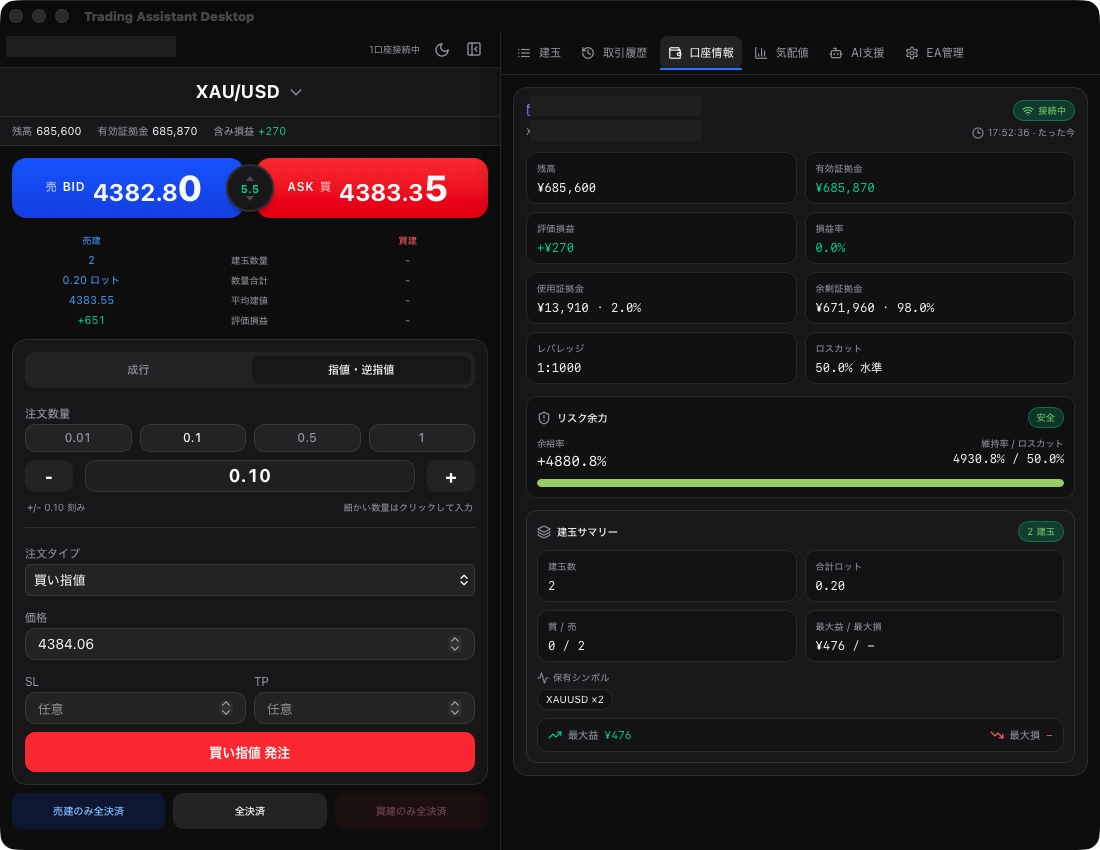Click the spread 5.5 indicator circle

(x=250, y=188)
